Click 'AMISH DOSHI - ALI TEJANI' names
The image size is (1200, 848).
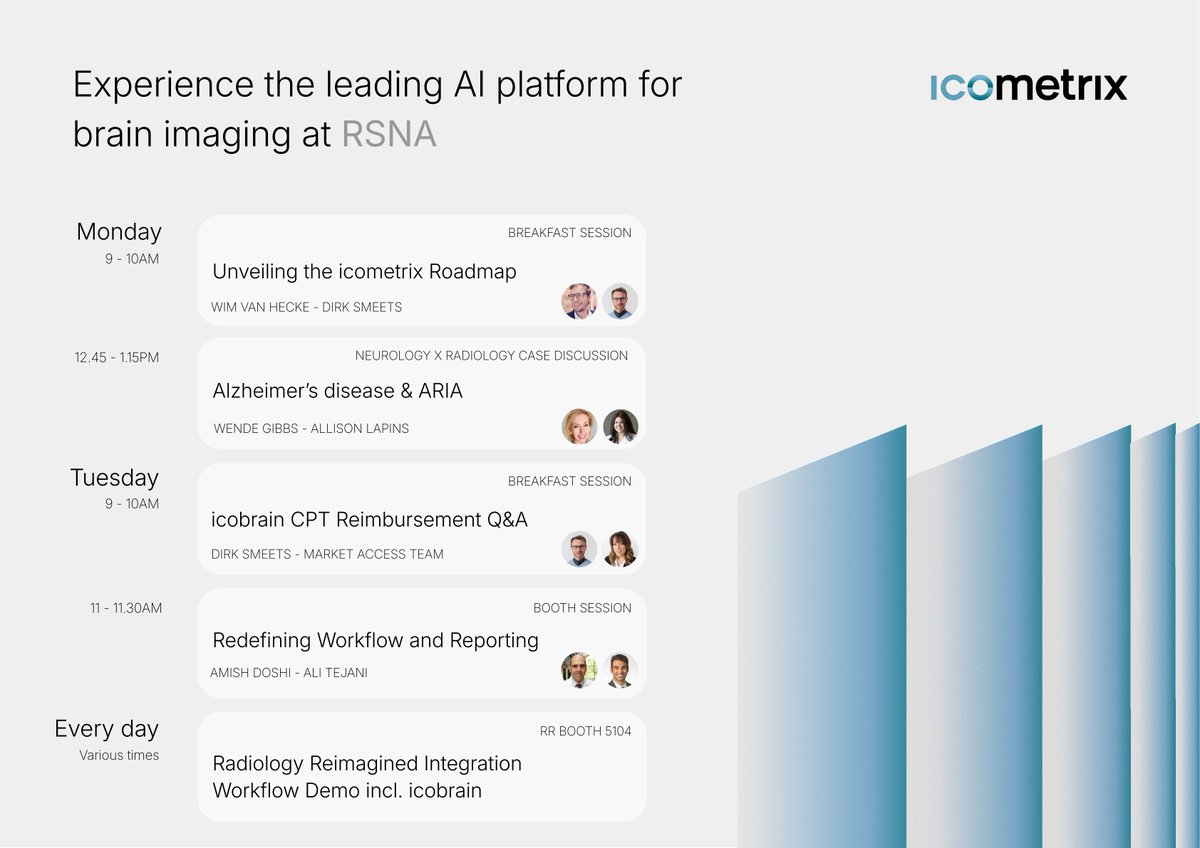pos(289,673)
